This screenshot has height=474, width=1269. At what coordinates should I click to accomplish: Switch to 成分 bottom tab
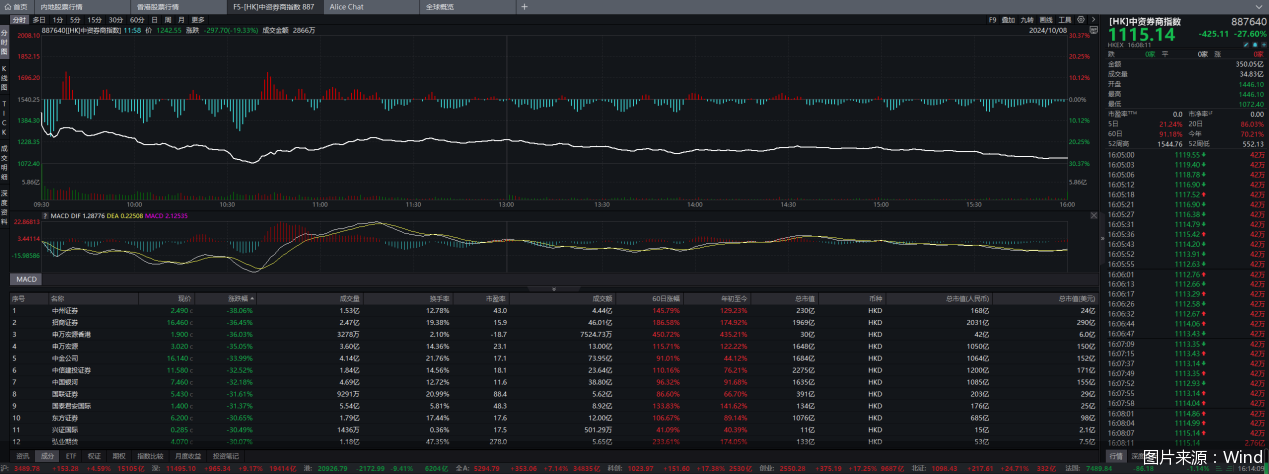48,454
